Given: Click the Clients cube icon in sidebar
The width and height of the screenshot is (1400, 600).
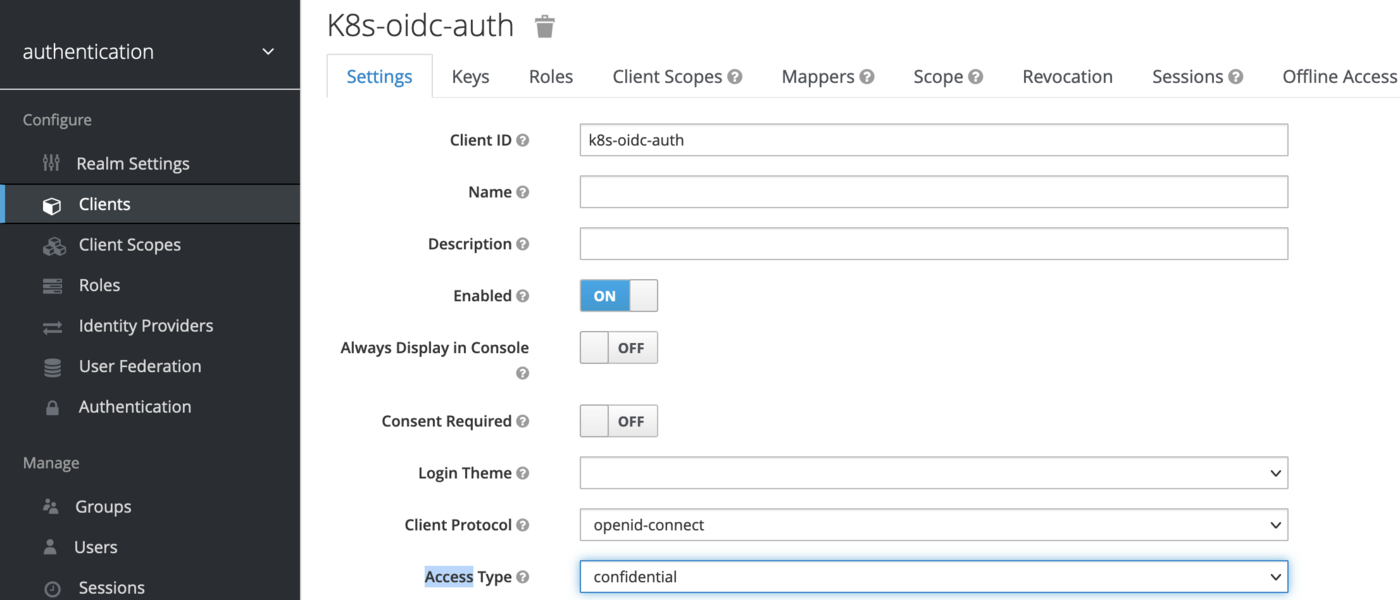Looking at the screenshot, I should point(51,203).
